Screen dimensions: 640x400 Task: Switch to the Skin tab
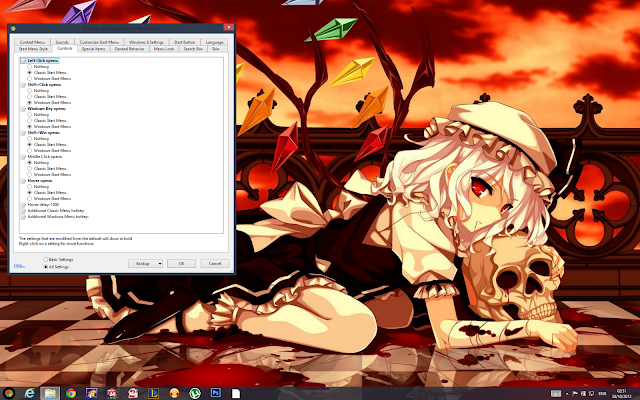tap(216, 49)
